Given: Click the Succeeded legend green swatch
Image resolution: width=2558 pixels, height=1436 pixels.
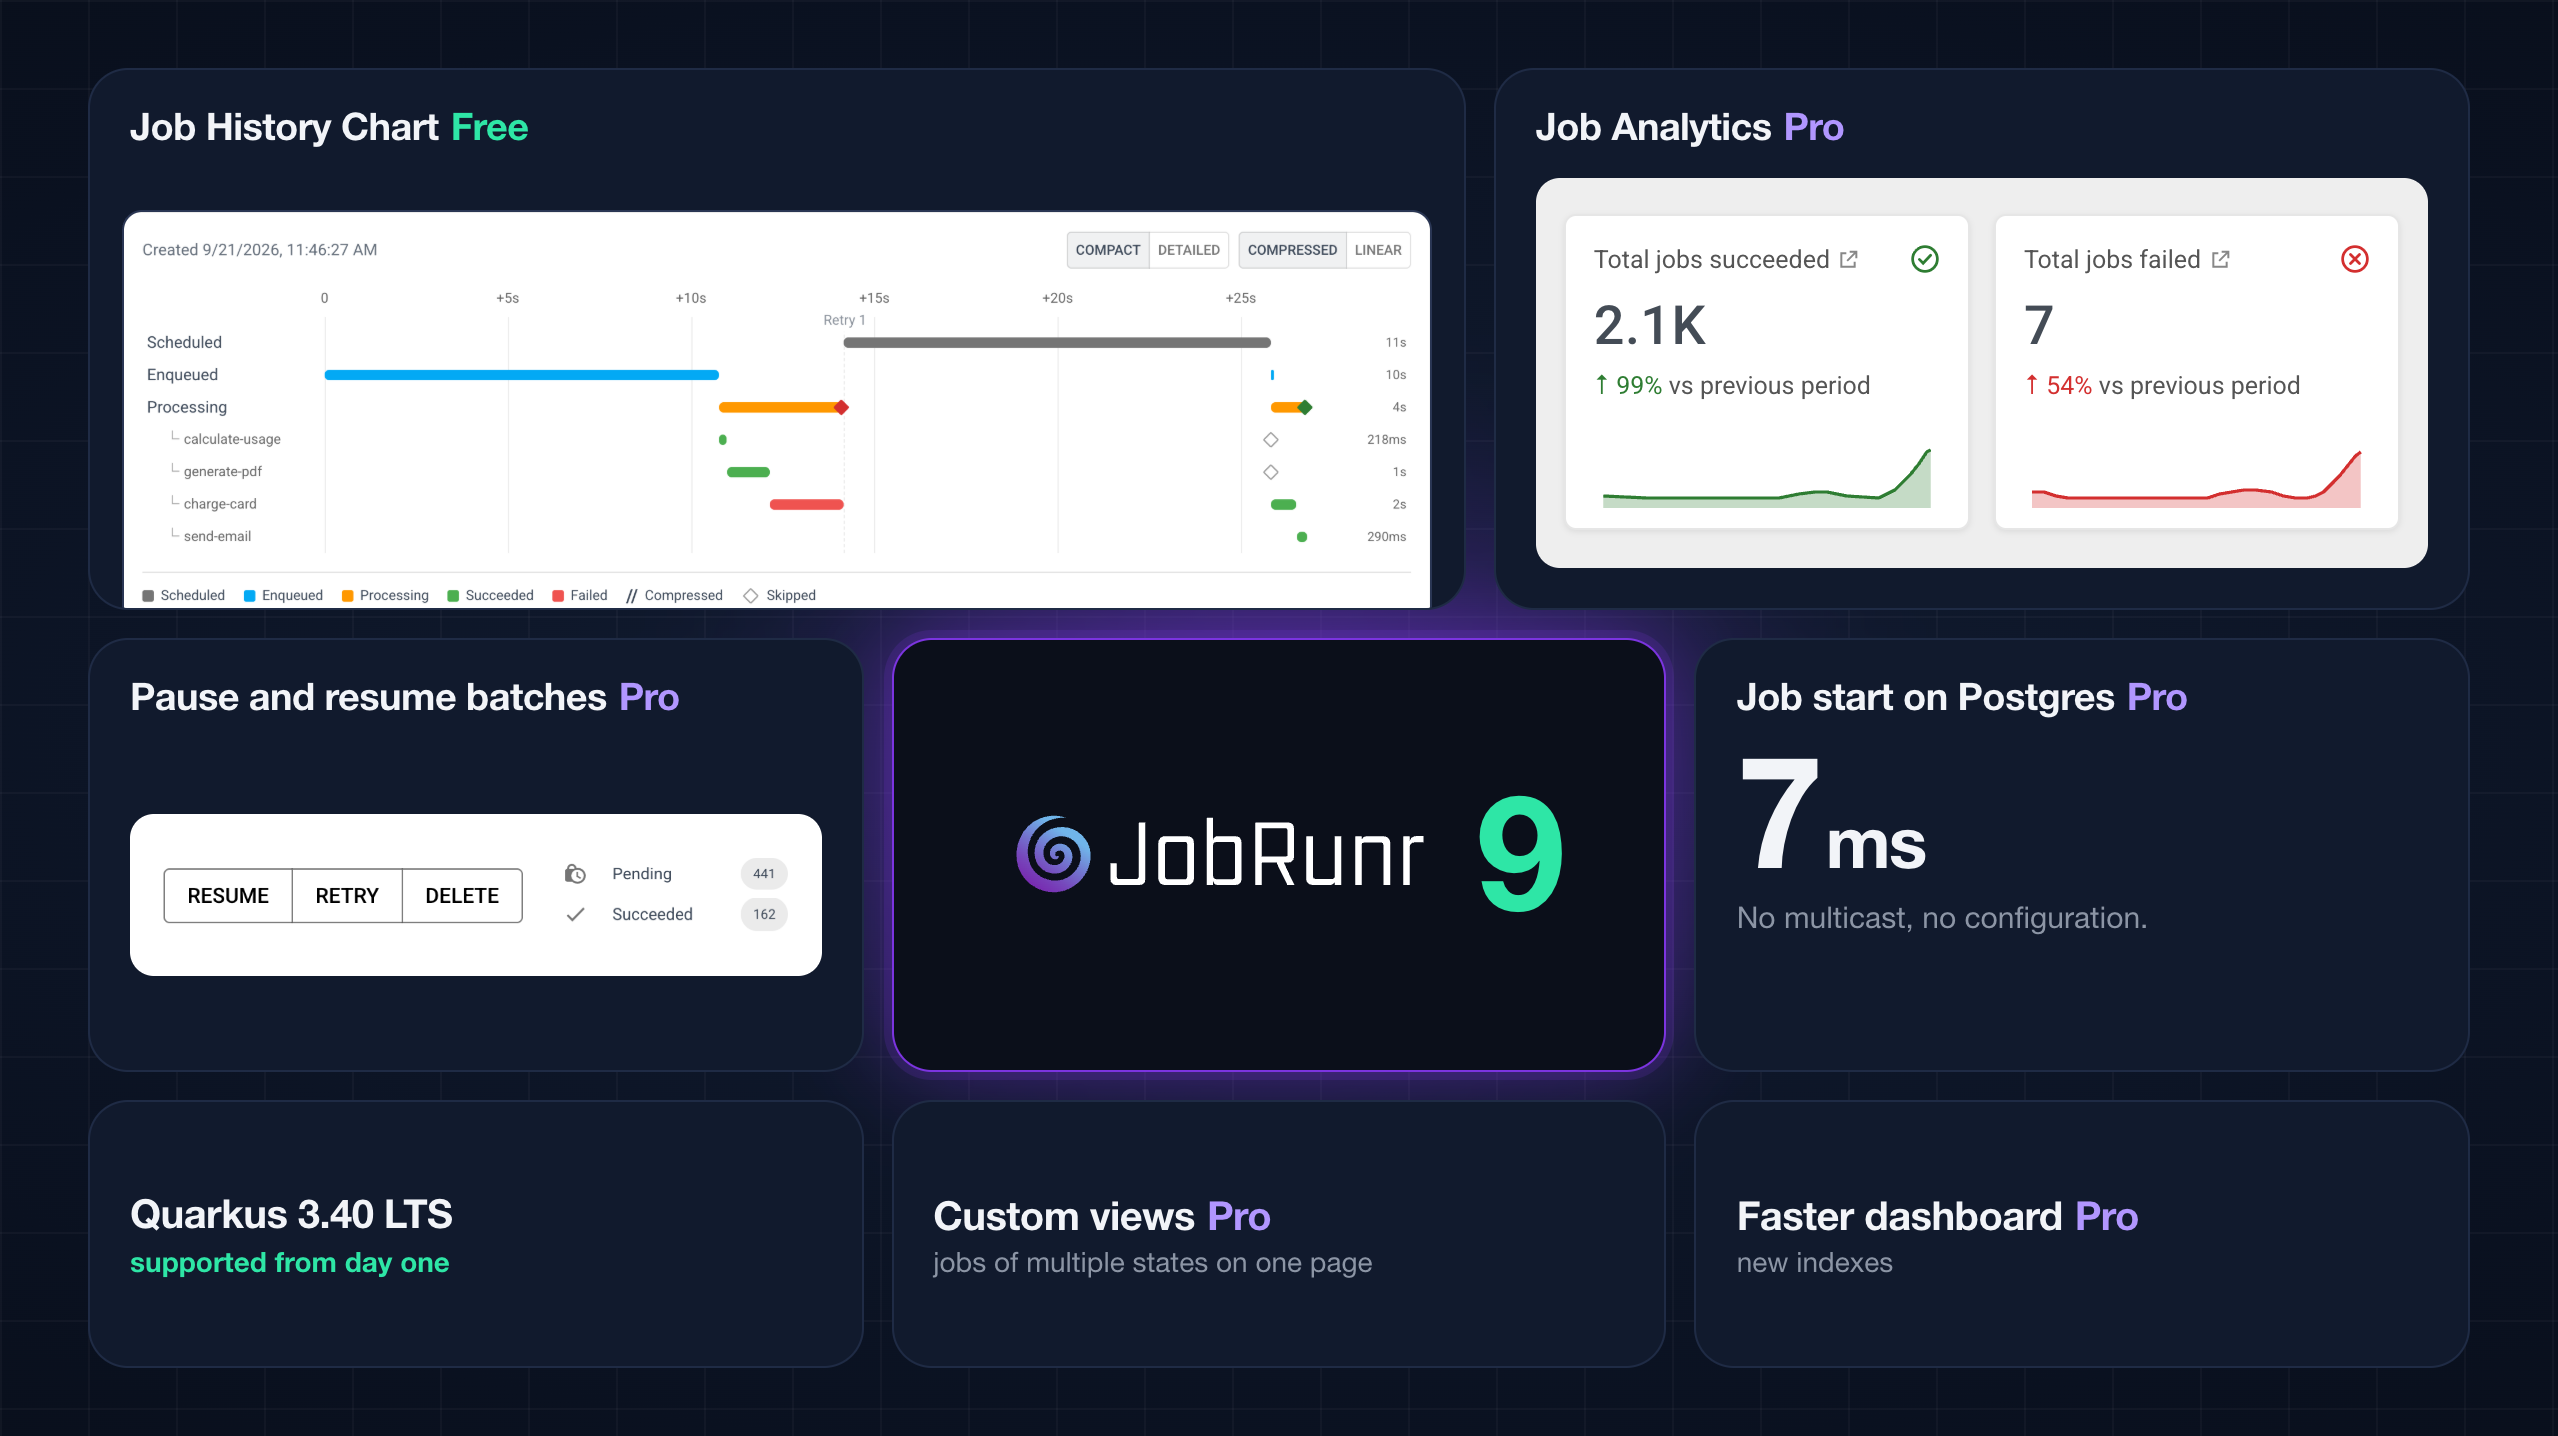Looking at the screenshot, I should click(x=453, y=596).
